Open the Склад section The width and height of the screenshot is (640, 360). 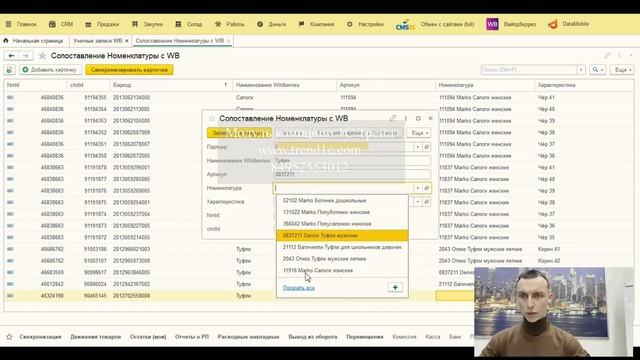[x=189, y=24]
